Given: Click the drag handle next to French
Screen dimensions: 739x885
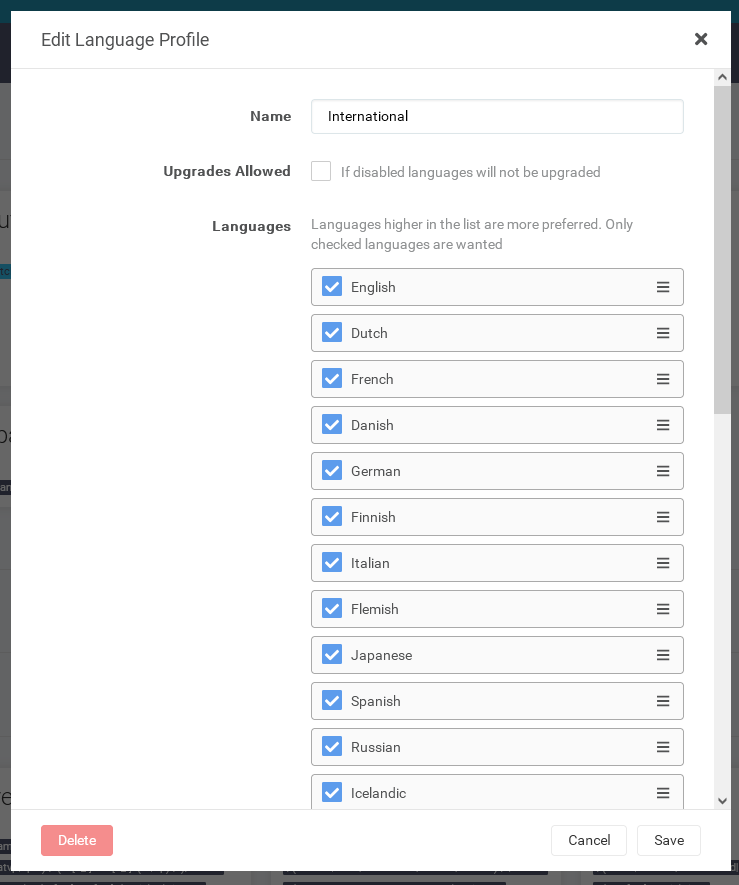Looking at the screenshot, I should click(663, 379).
